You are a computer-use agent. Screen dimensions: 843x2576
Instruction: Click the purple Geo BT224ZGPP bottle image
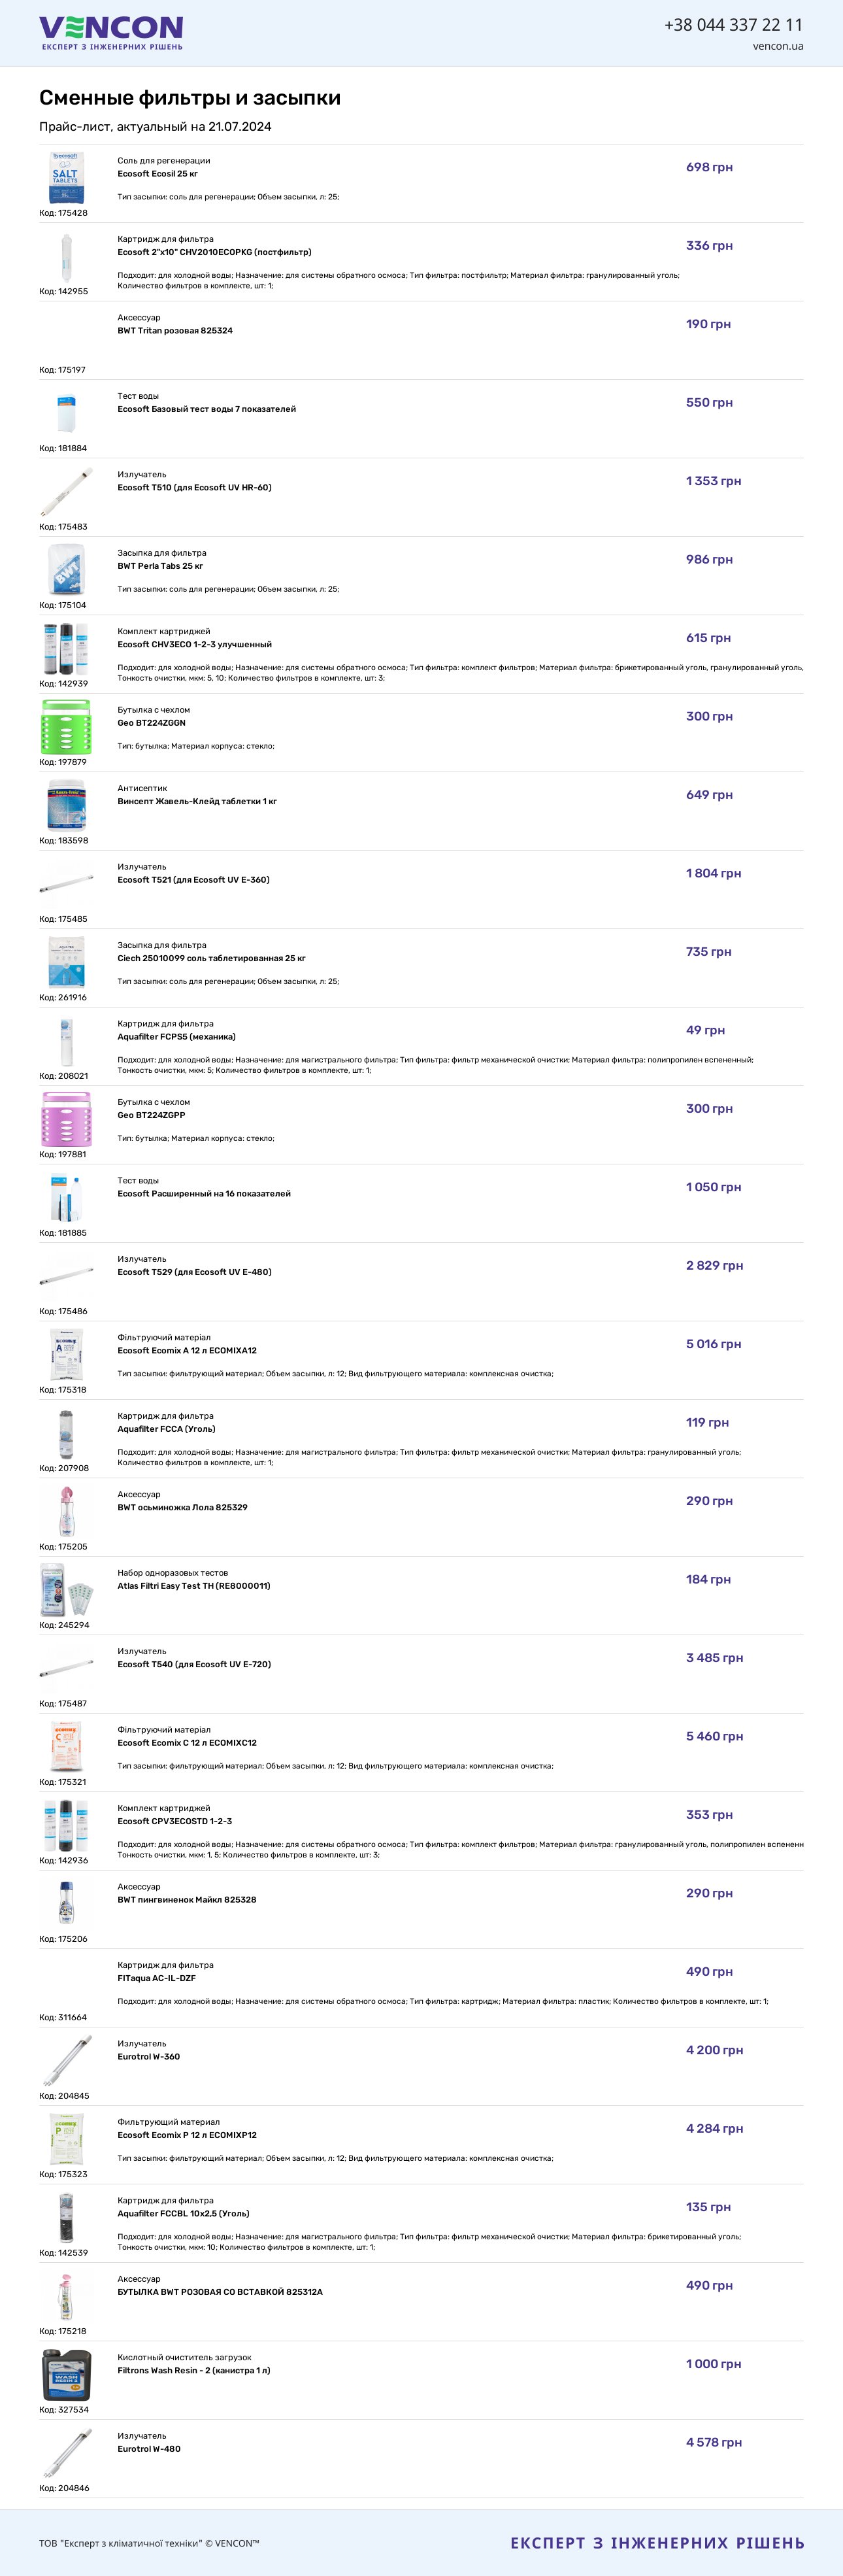pos(66,1119)
